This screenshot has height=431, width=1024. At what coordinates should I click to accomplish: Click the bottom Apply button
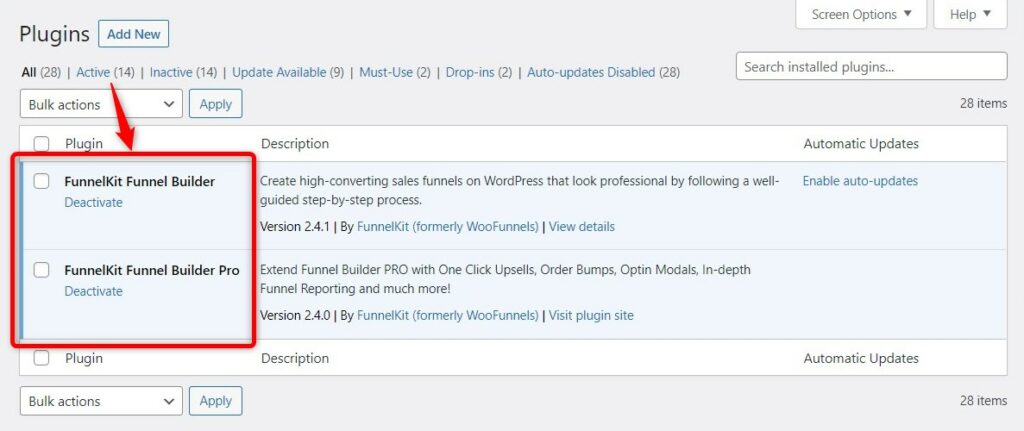click(216, 401)
